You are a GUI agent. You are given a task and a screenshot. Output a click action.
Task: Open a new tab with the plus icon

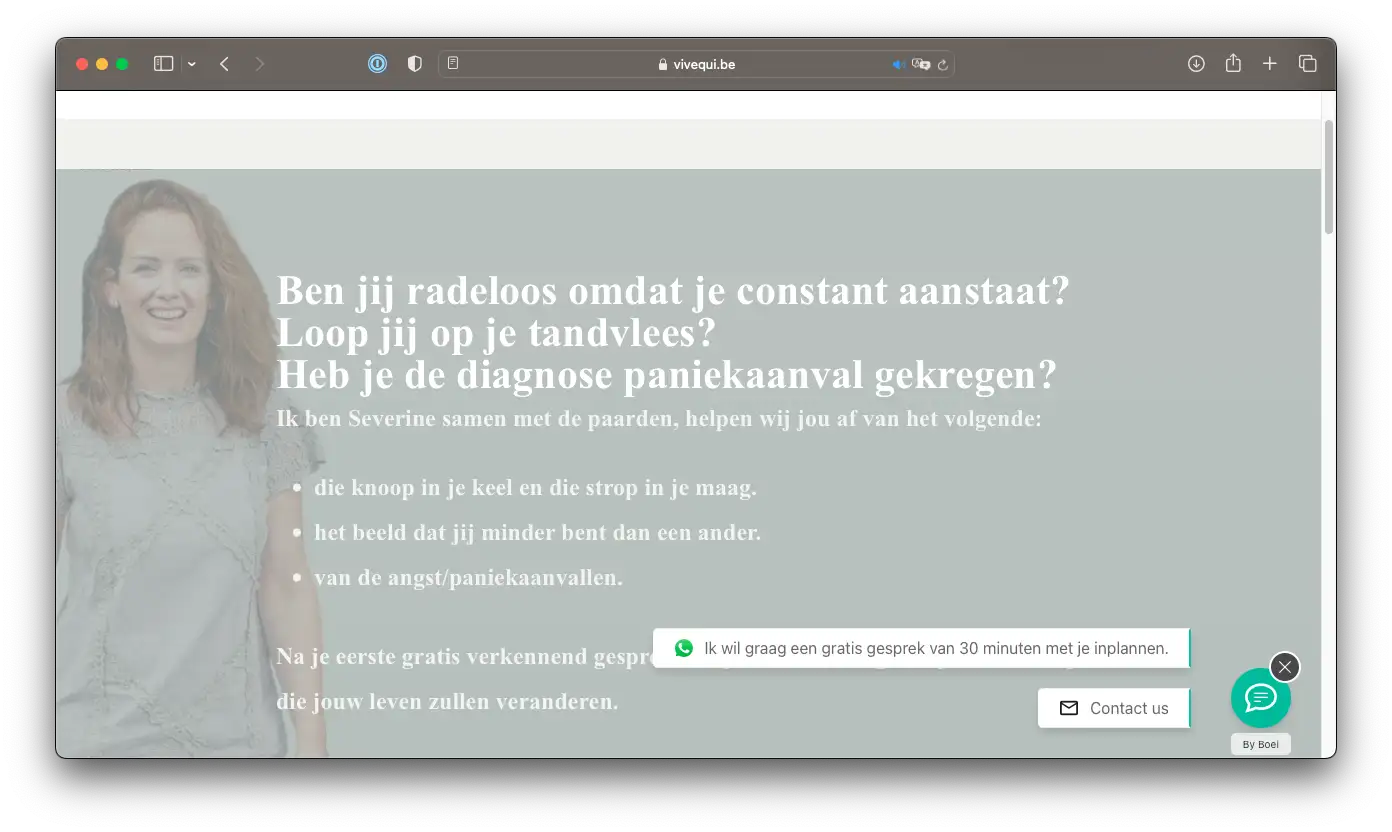click(x=1270, y=64)
